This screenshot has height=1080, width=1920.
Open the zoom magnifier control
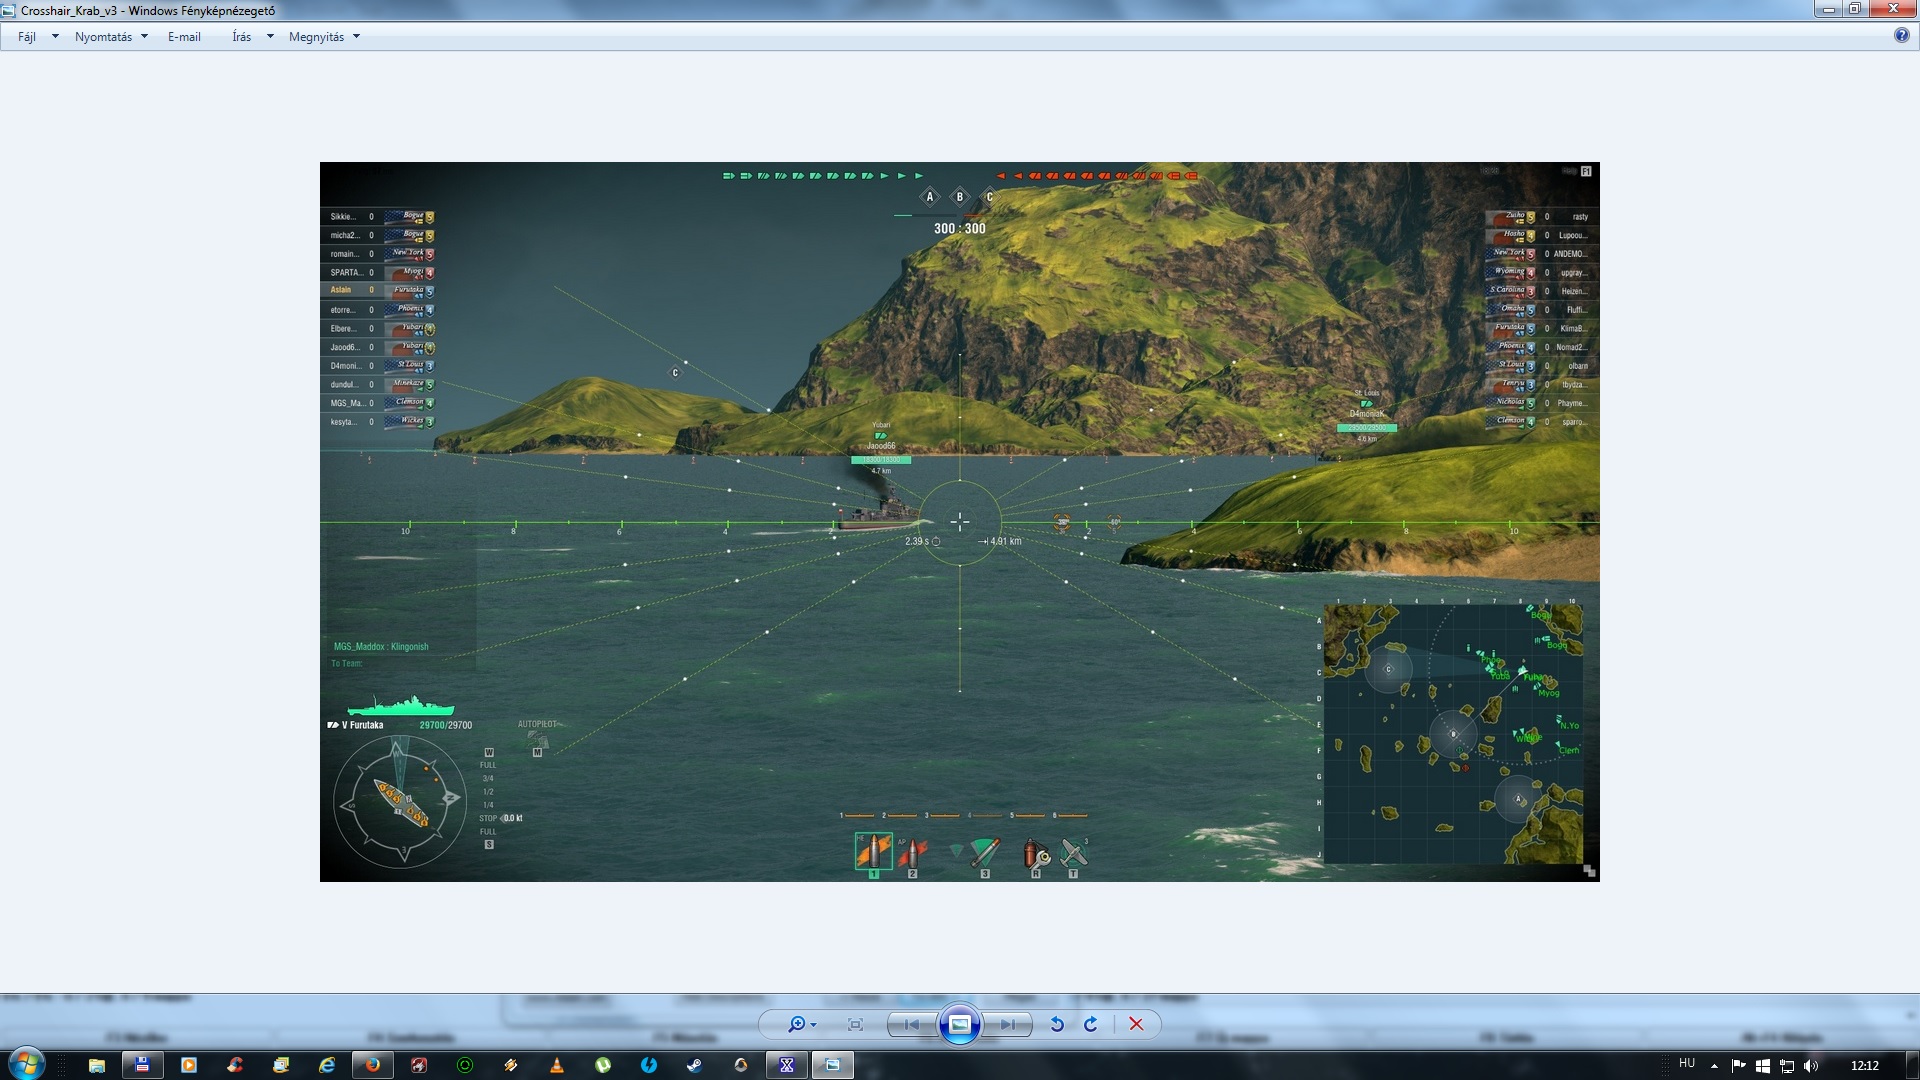pyautogui.click(x=802, y=1024)
